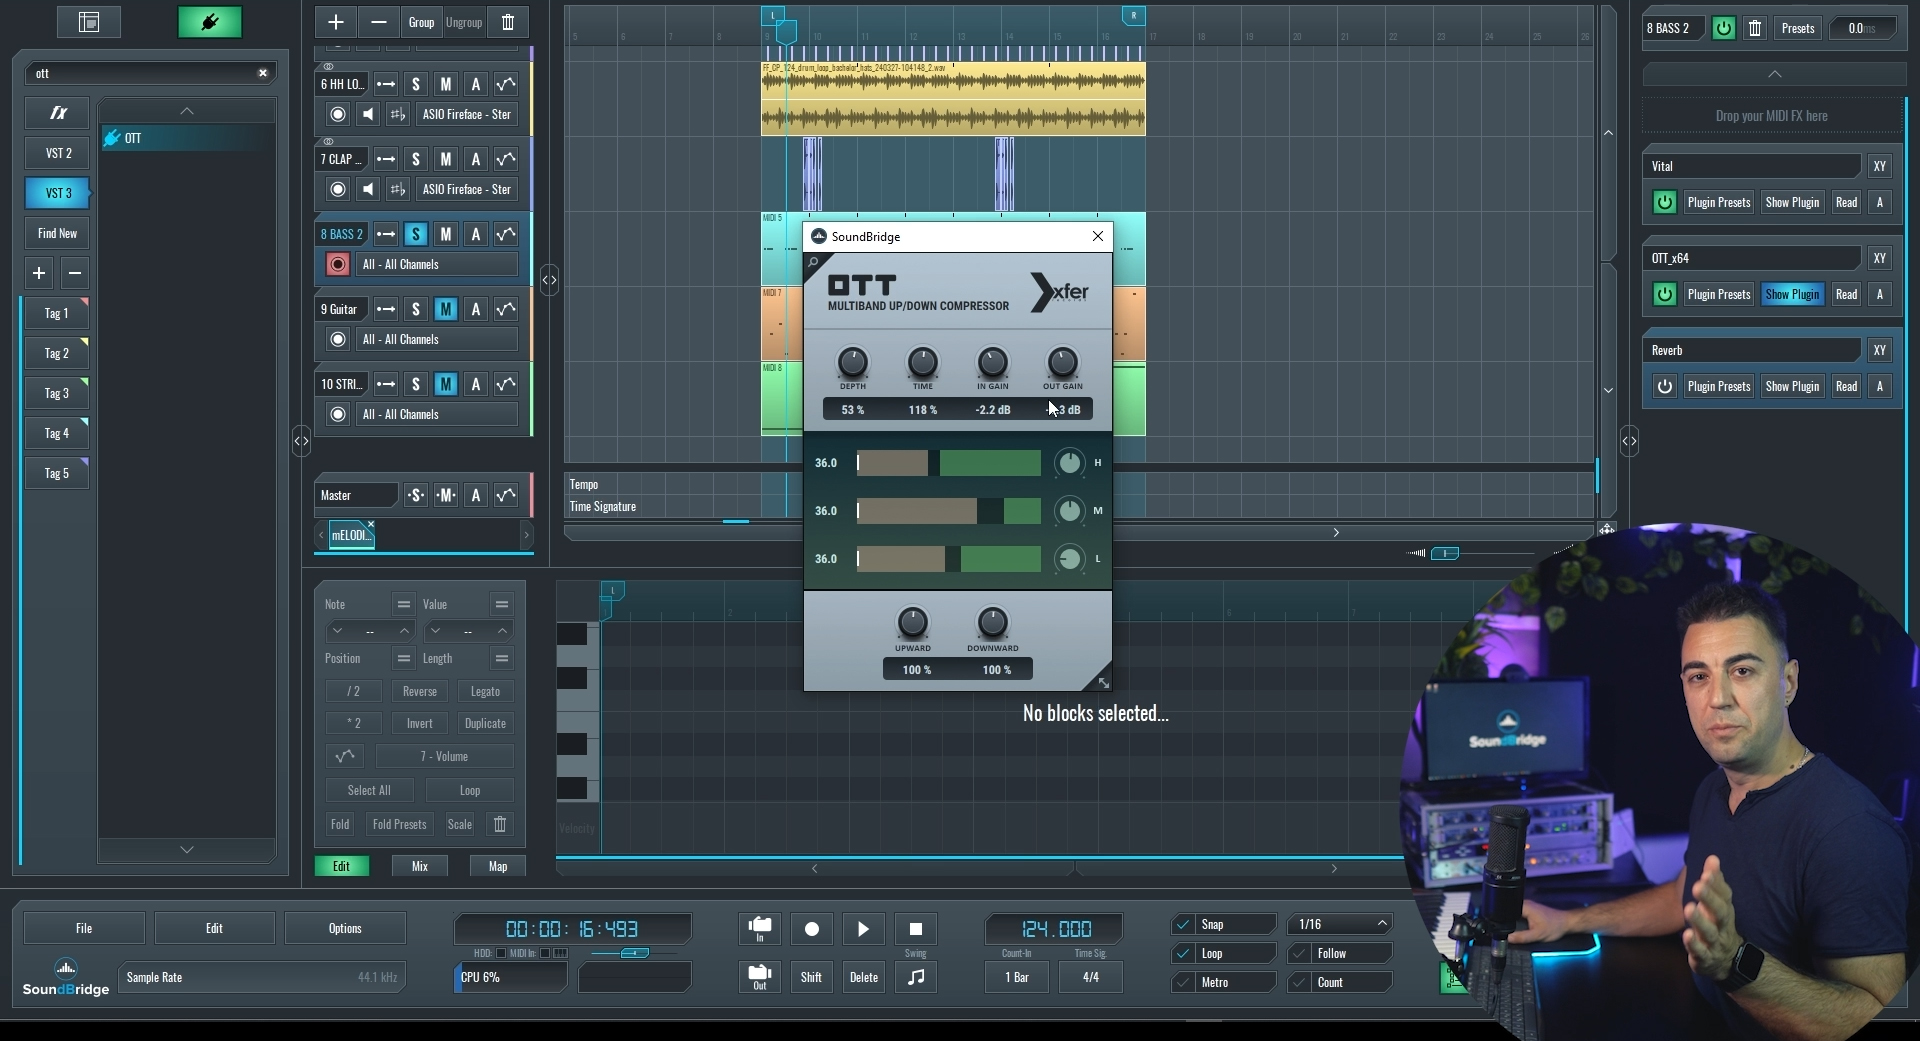Screen dimensions: 1920x1041
Task: Clear the ott search field
Action: (263, 73)
